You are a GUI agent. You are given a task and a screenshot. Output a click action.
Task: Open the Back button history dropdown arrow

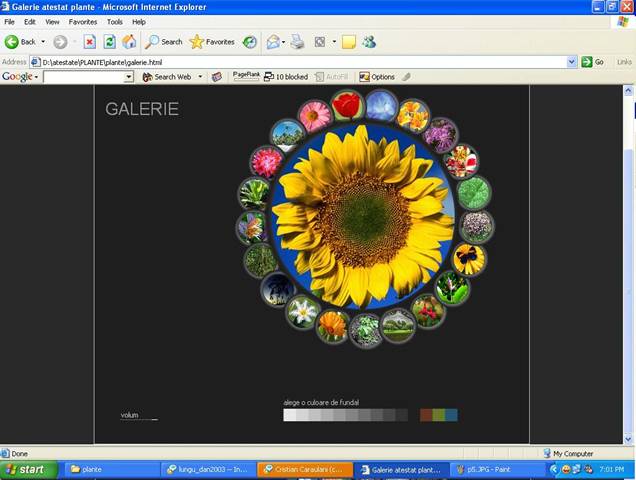click(x=45, y=42)
